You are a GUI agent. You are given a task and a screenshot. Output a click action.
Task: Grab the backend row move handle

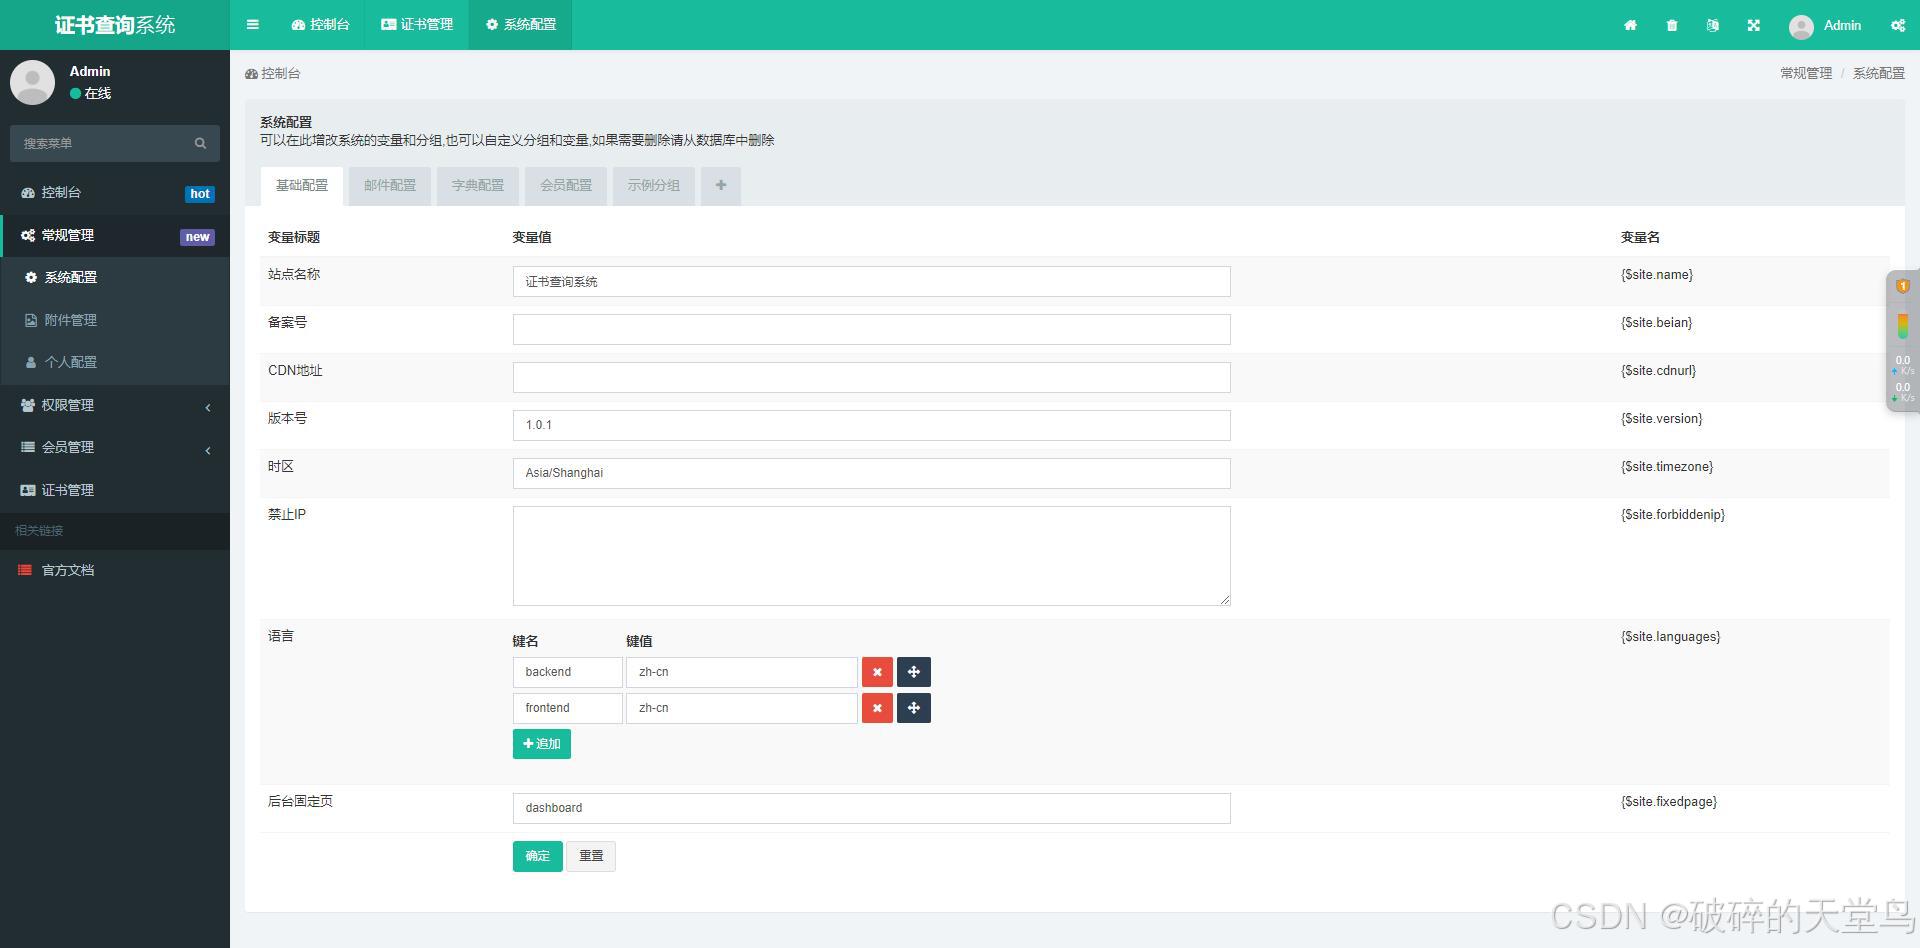914,672
